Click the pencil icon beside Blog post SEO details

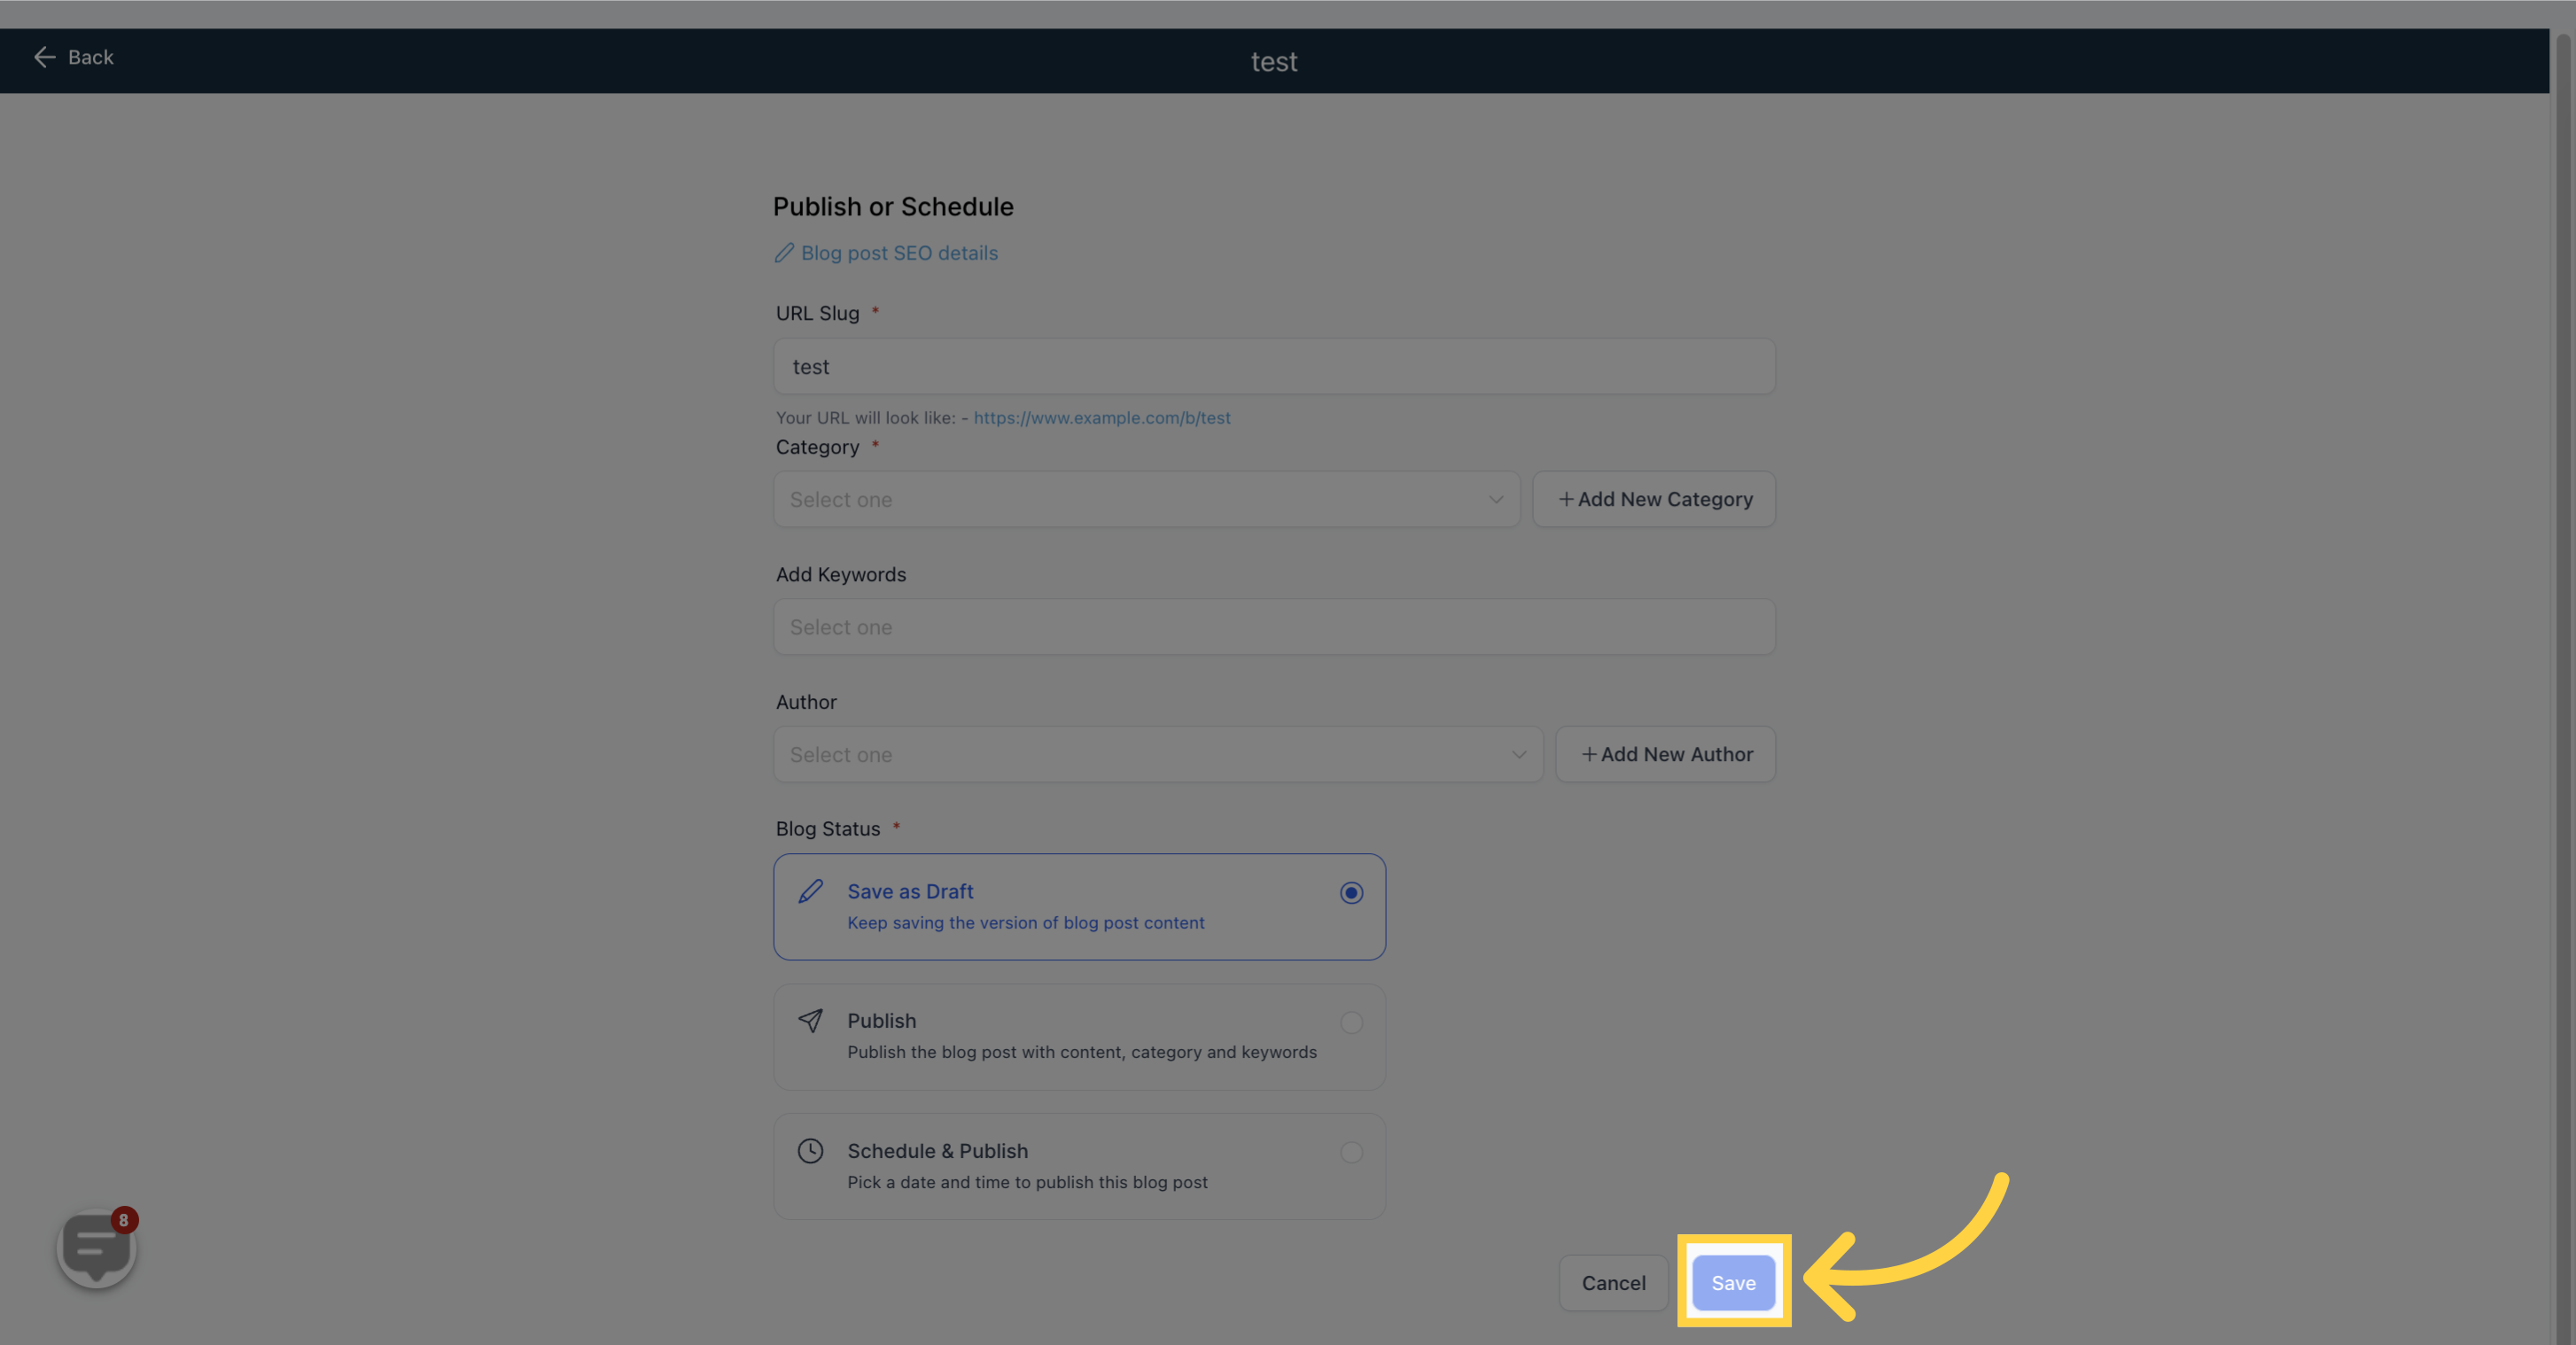coord(784,253)
